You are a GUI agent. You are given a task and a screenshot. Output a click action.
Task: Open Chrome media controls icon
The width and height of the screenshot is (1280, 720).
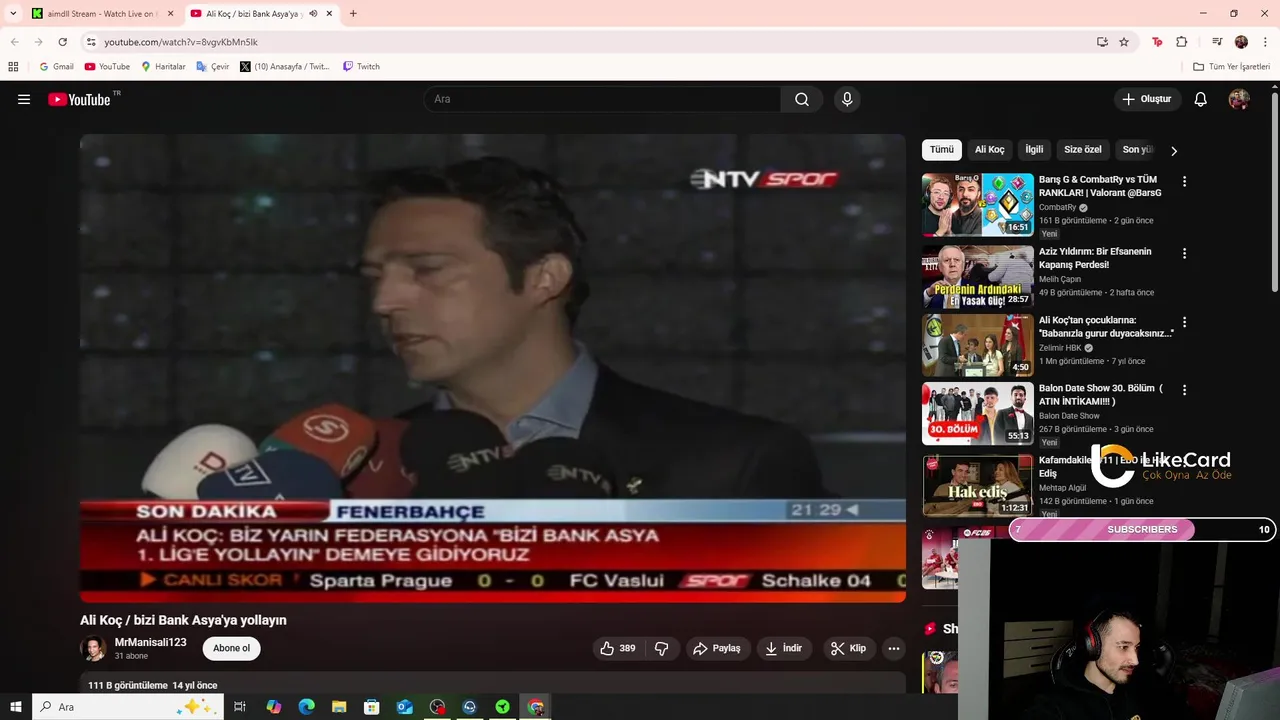click(1217, 42)
